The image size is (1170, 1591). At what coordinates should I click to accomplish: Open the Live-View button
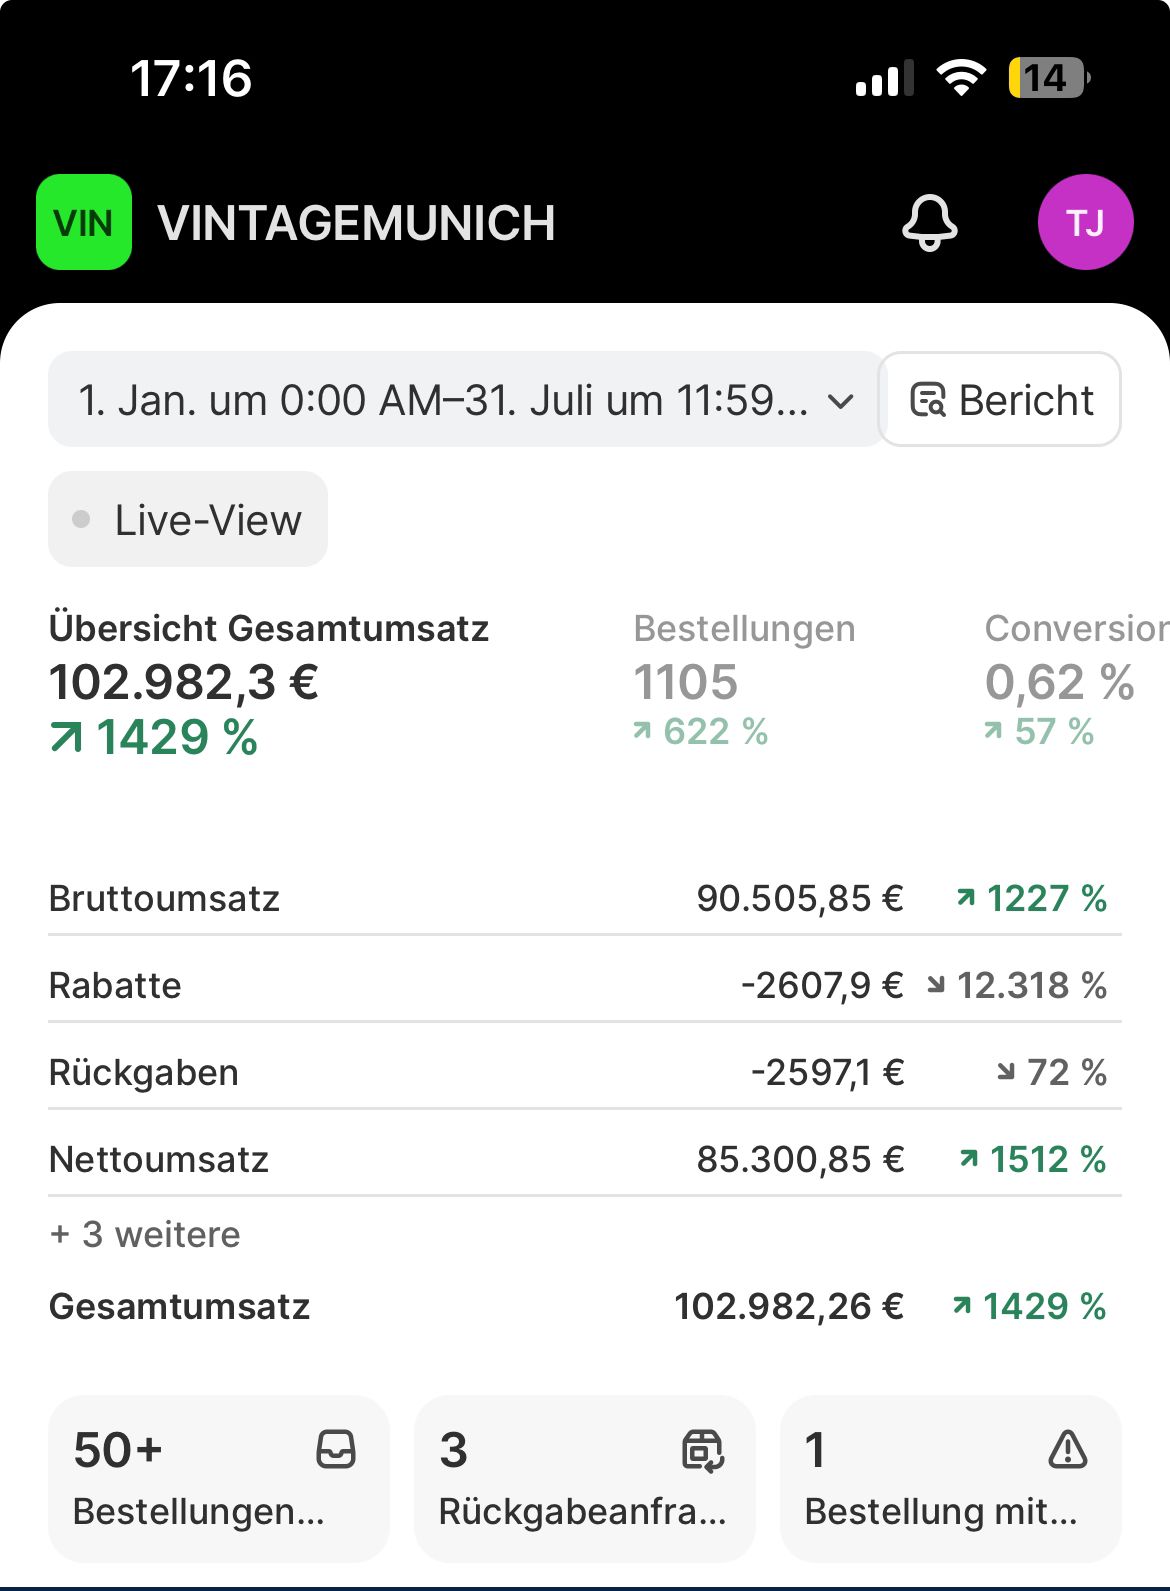pyautogui.click(x=188, y=520)
